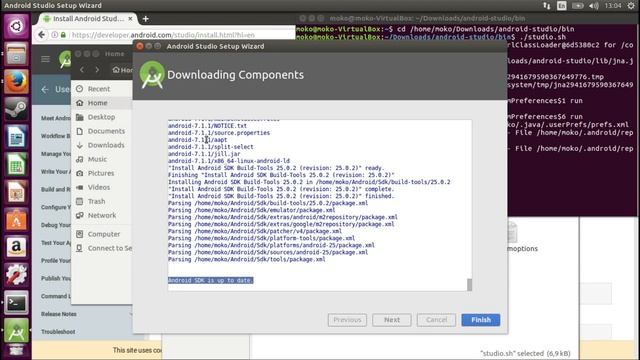Open Ubuntu Dash search icon in launcher
The height and width of the screenshot is (360, 640).
[16, 27]
